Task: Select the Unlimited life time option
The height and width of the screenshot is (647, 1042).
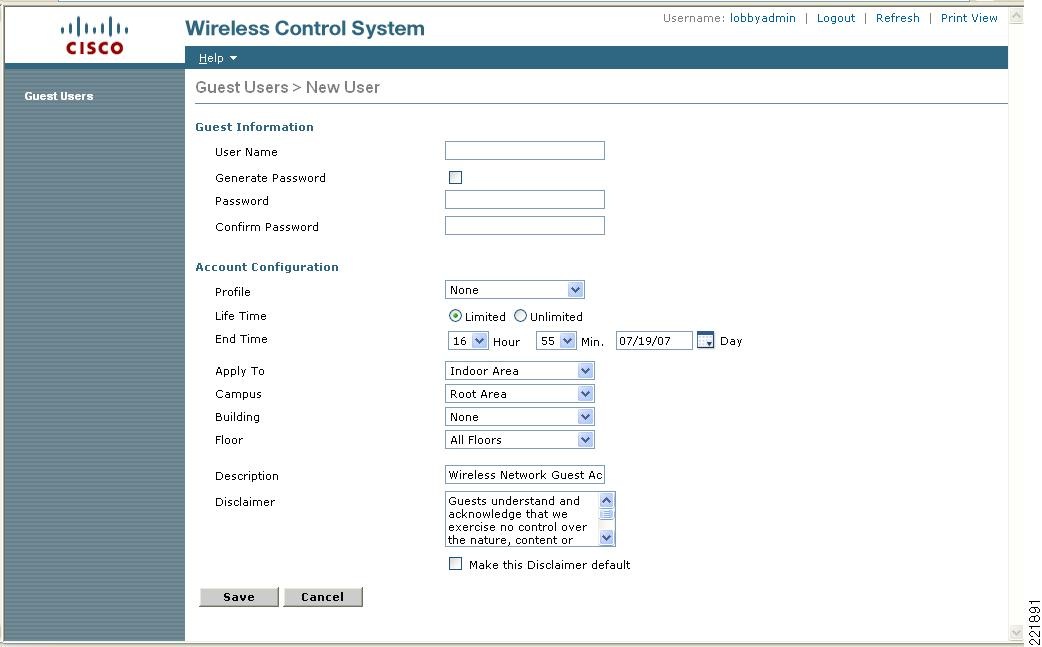Action: coord(520,316)
